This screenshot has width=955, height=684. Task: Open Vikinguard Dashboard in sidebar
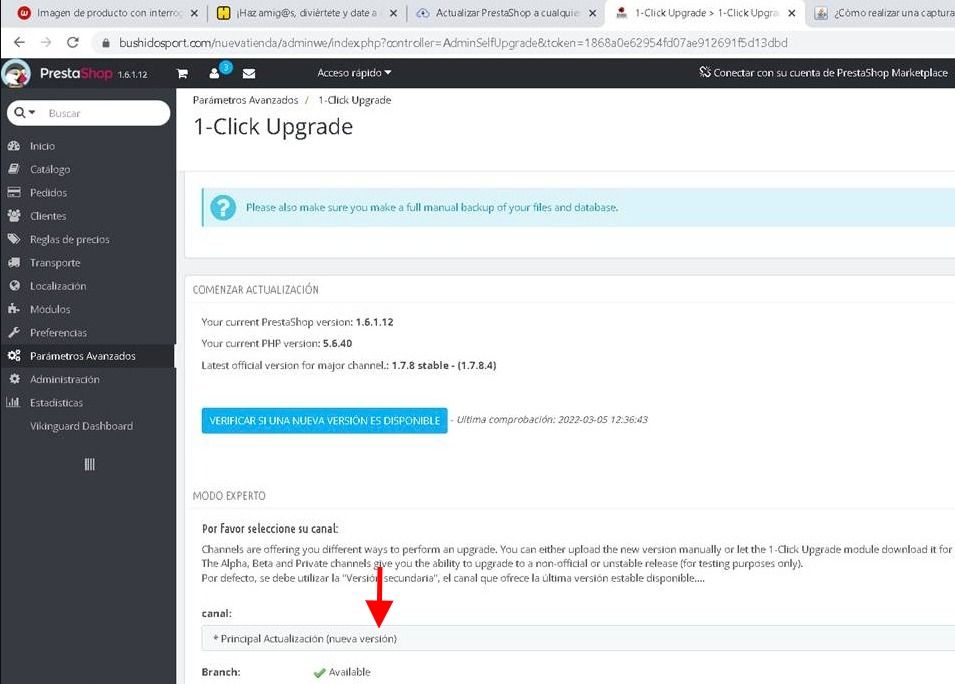82,426
